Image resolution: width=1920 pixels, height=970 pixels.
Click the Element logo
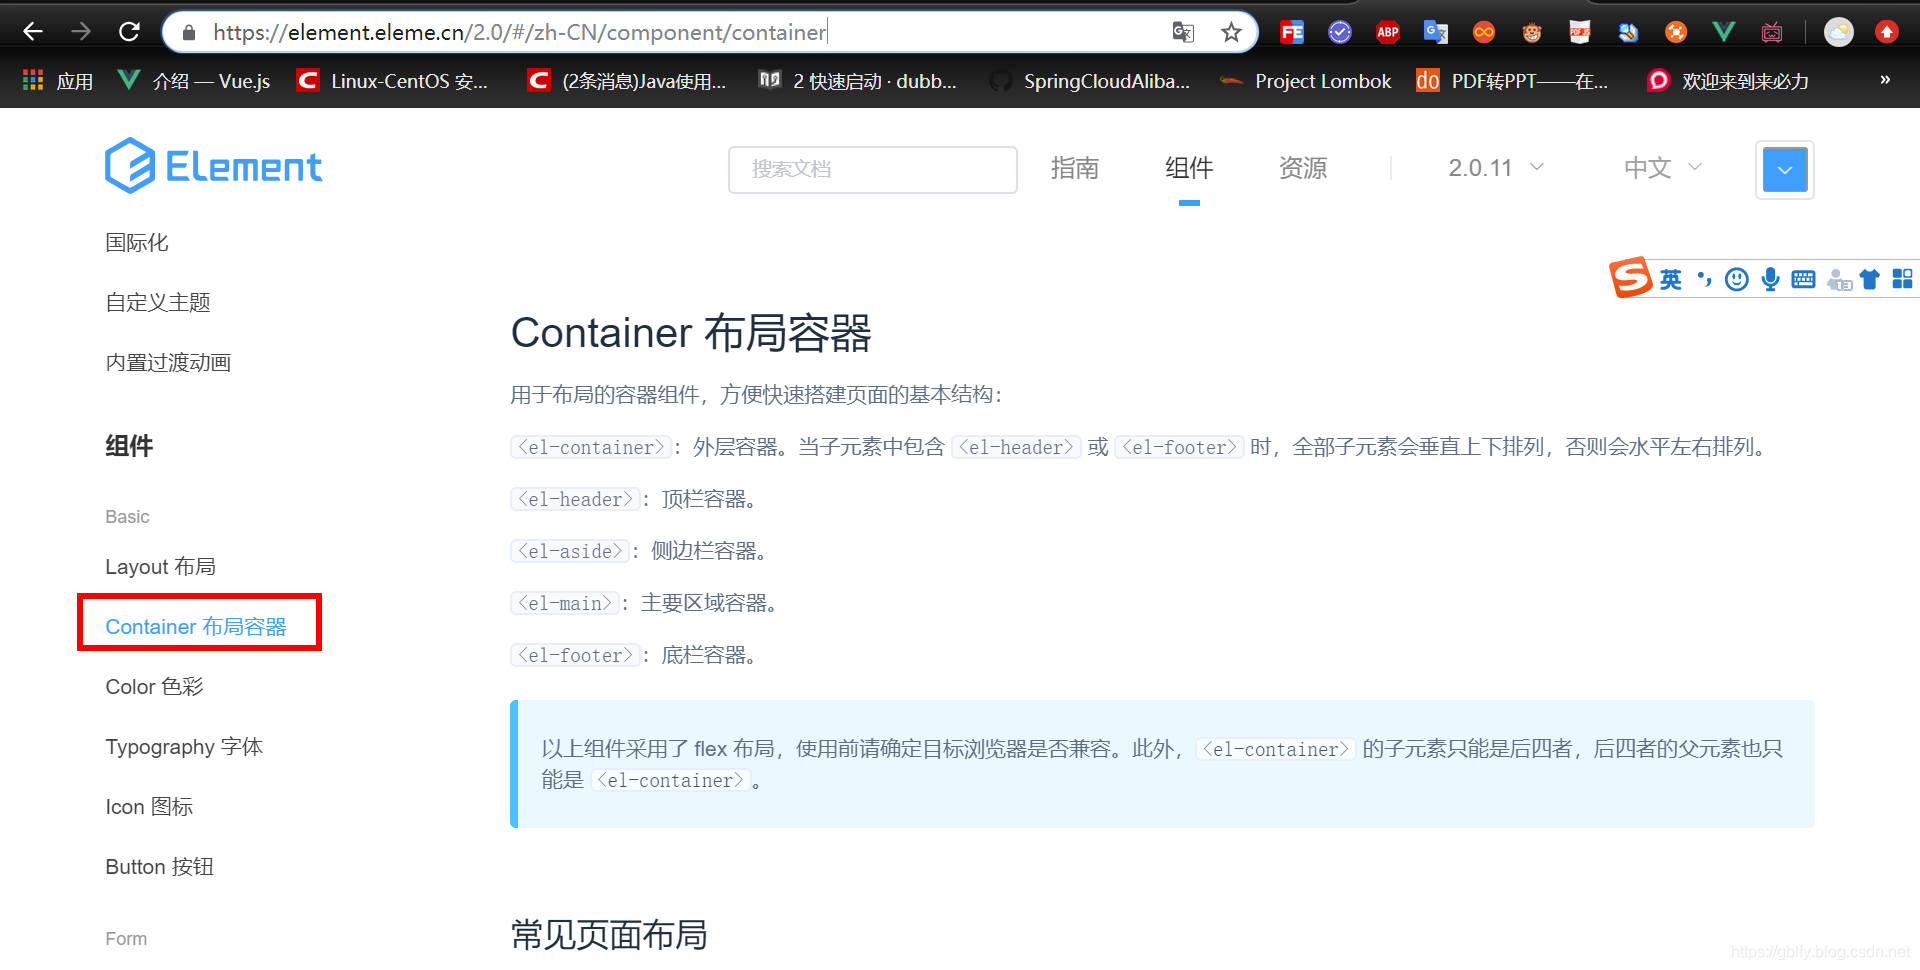[213, 165]
